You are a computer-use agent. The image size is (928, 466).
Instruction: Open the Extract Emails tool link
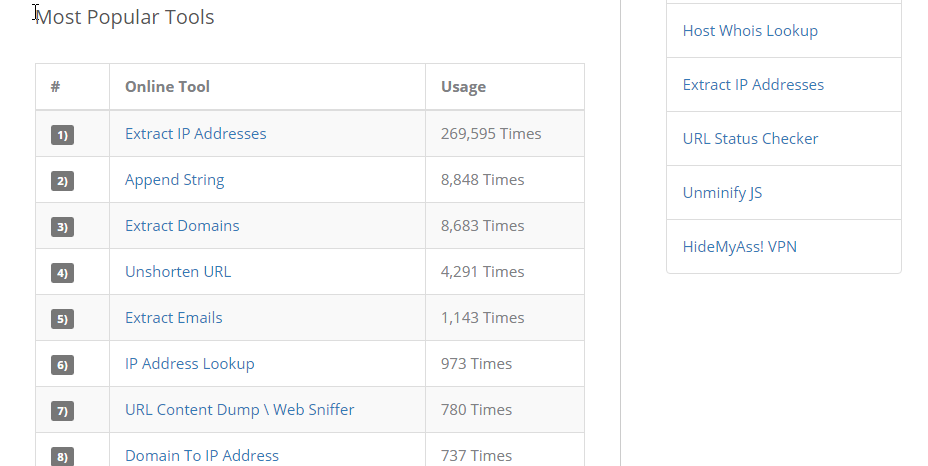pyautogui.click(x=173, y=318)
